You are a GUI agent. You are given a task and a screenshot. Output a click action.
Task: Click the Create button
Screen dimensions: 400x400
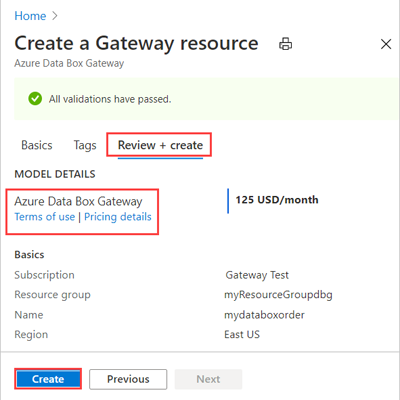(x=48, y=379)
